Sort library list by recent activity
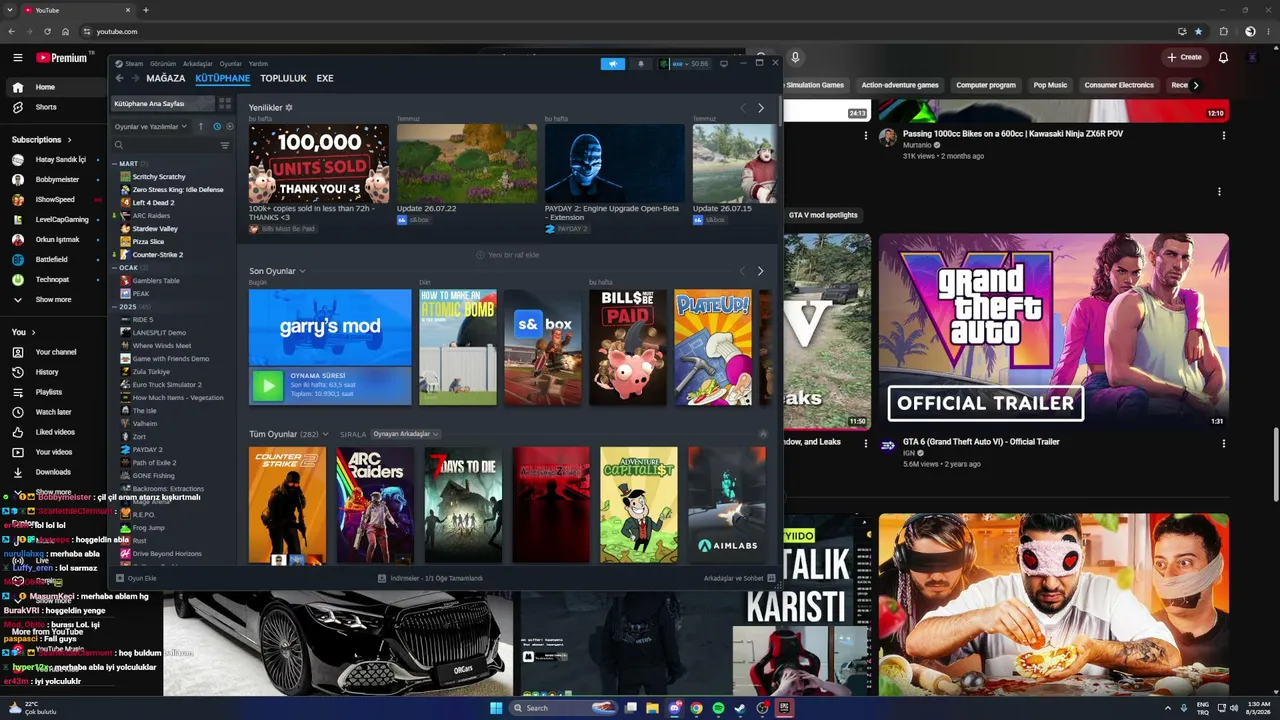 216,127
